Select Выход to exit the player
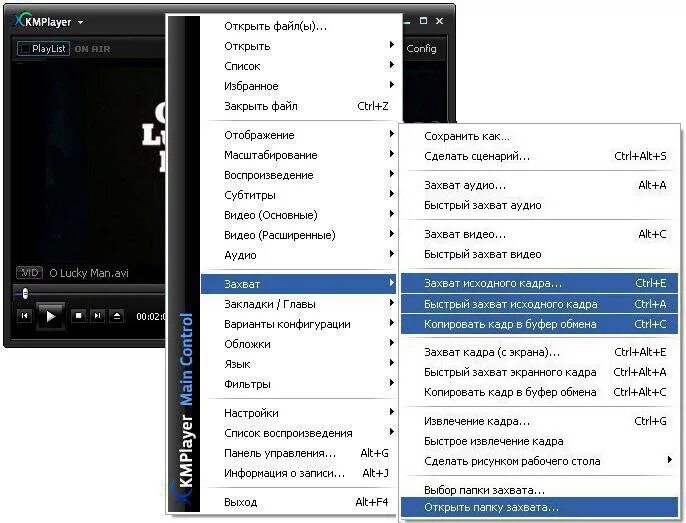Viewport: 686px width, 523px height. (299, 502)
